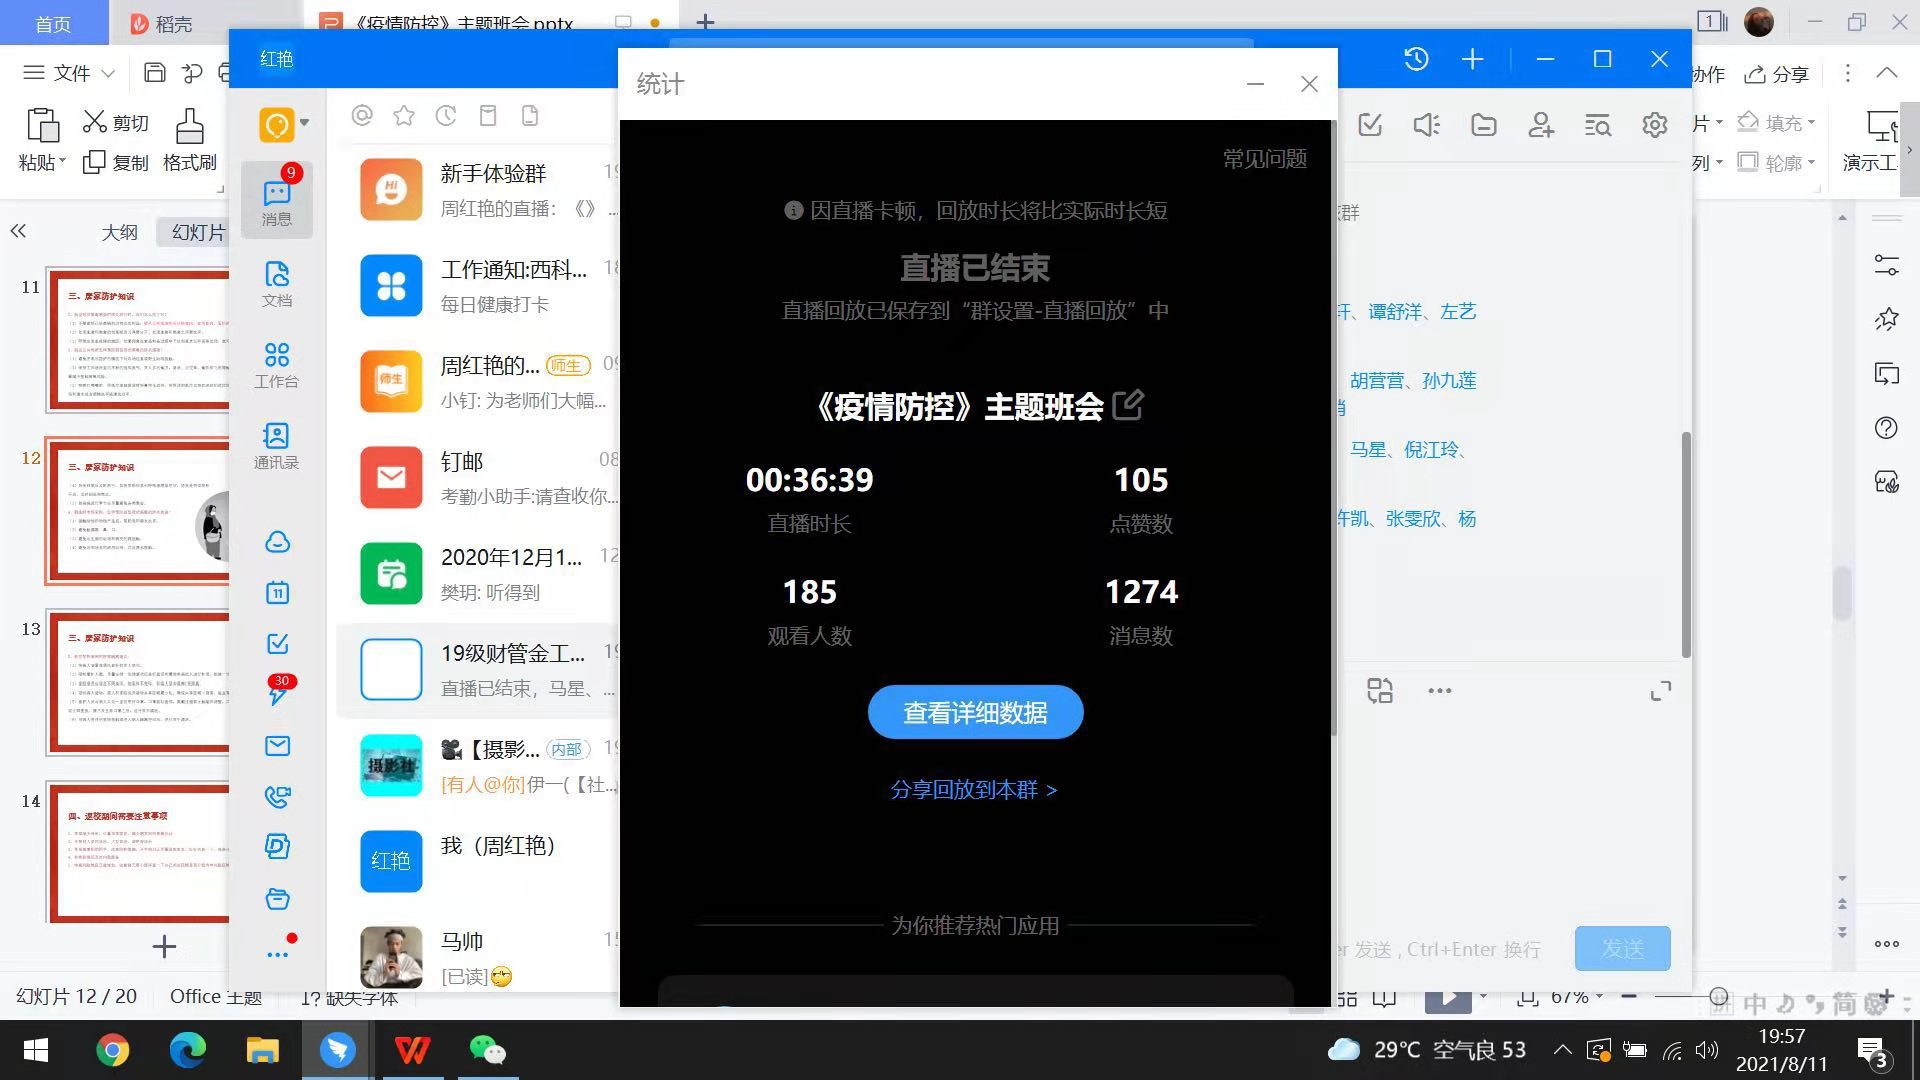1920x1080 pixels.
Task: Click the more options dots above chat input
Action: 1440,691
